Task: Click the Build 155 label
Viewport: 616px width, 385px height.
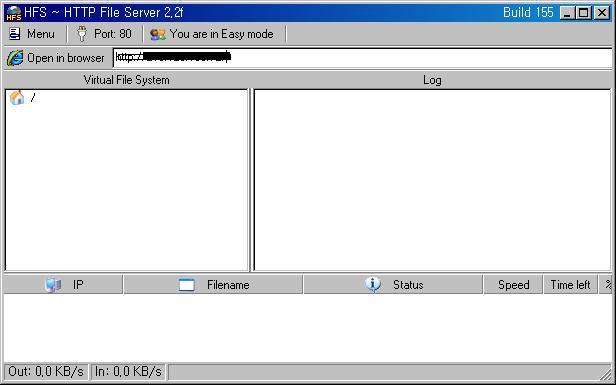Action: click(x=528, y=13)
